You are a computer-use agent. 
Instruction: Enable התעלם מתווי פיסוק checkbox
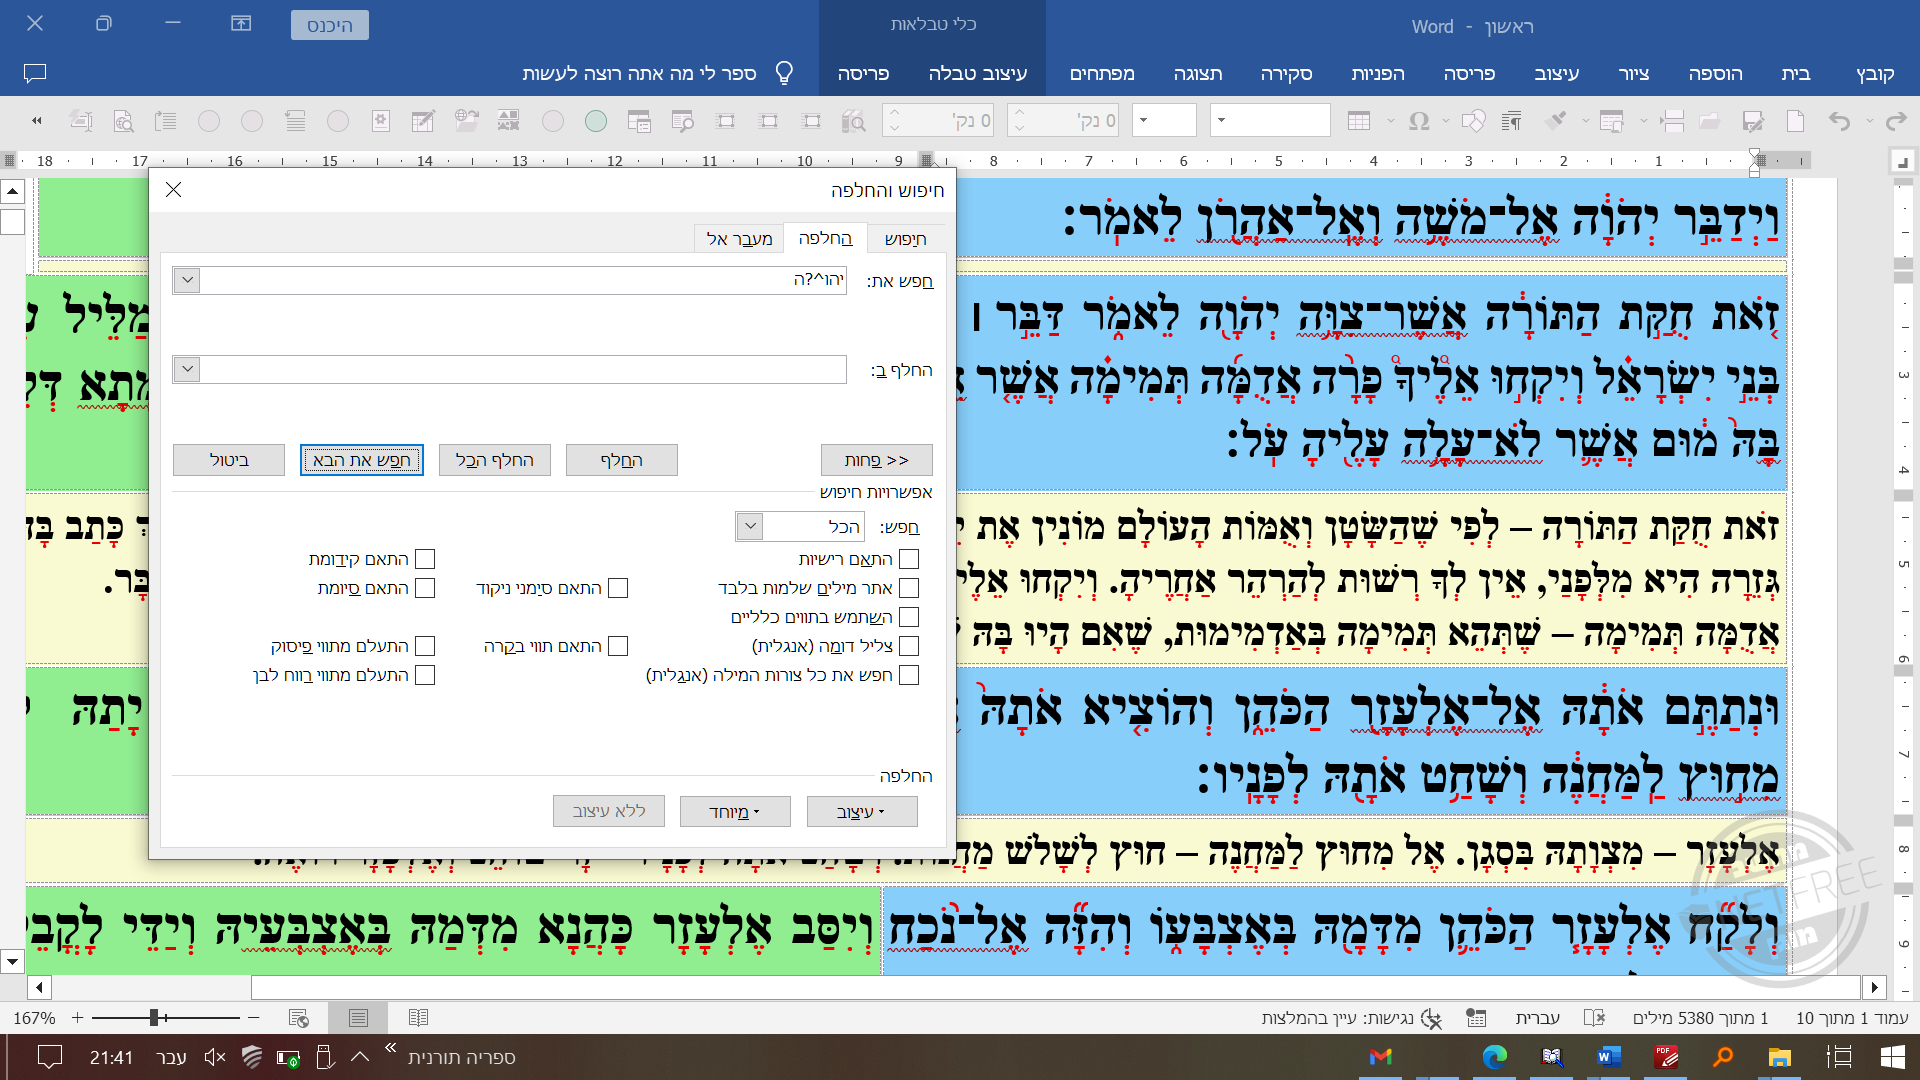(x=425, y=646)
